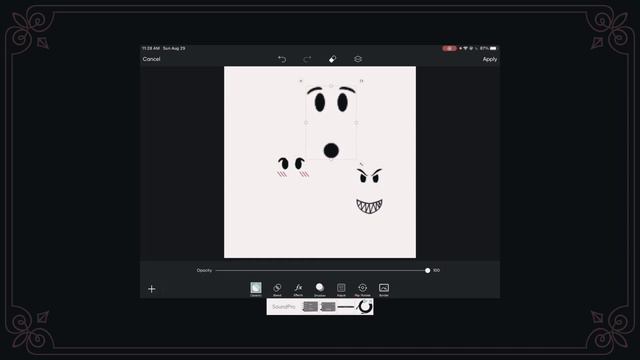640x360 pixels.
Task: Tap the top-right handle of selection box
Action: click(x=361, y=81)
